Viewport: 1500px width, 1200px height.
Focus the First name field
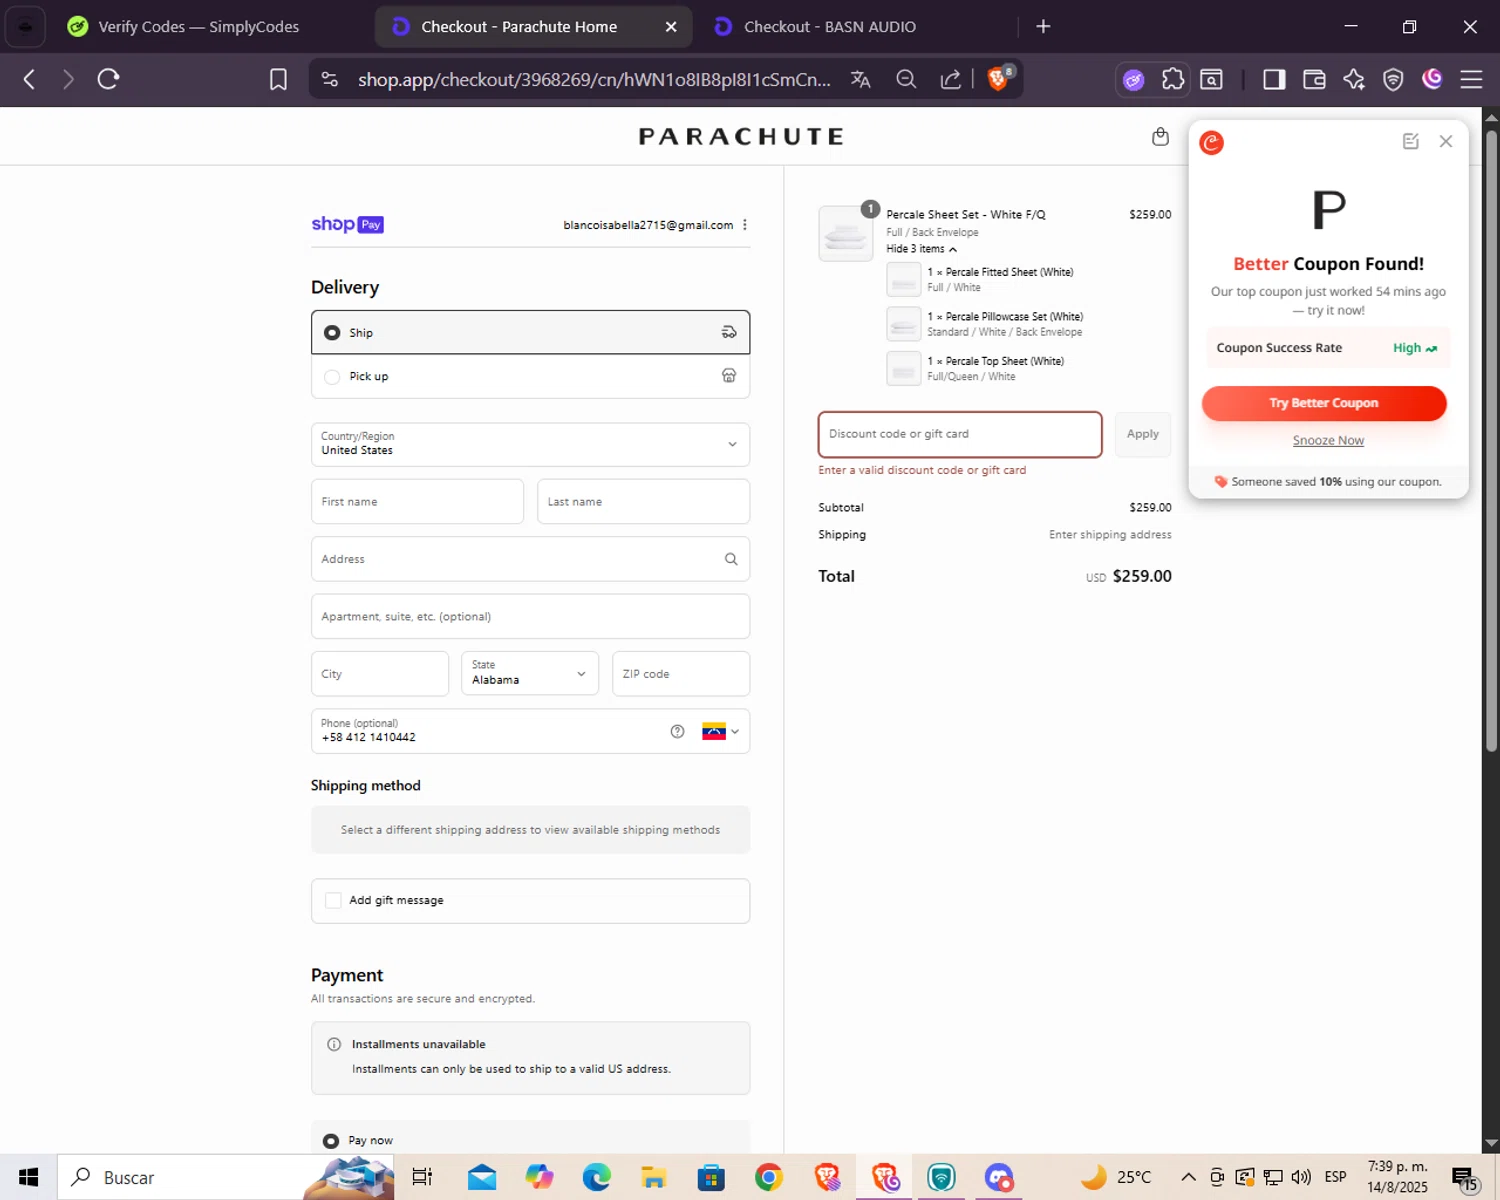[x=417, y=501]
